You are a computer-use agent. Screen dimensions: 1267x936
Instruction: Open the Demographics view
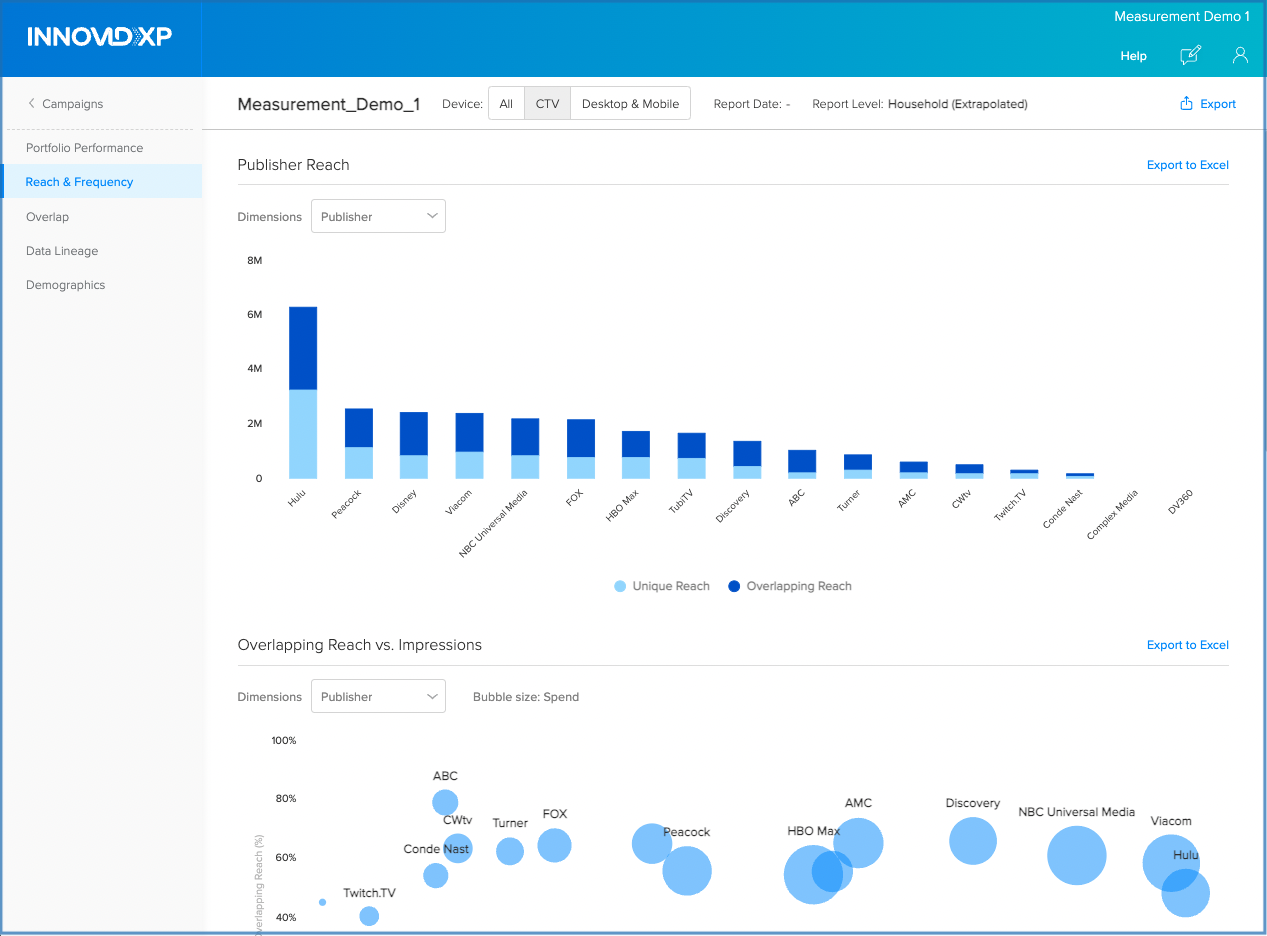[65, 284]
